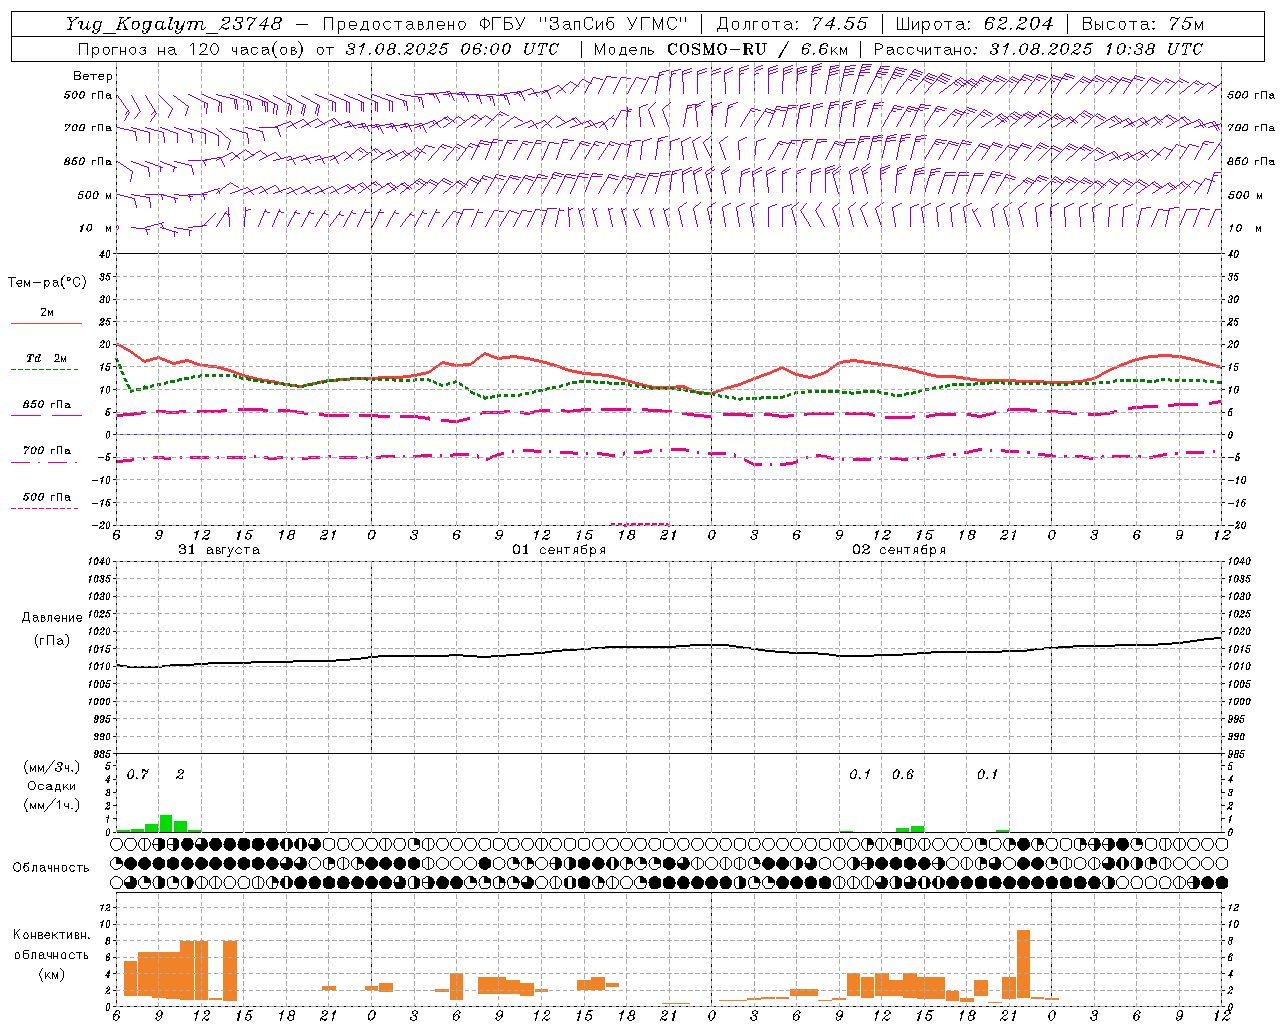The height and width of the screenshot is (1024, 1280).
Task: Click the Широта: 62.204 header value
Action: (x=974, y=24)
